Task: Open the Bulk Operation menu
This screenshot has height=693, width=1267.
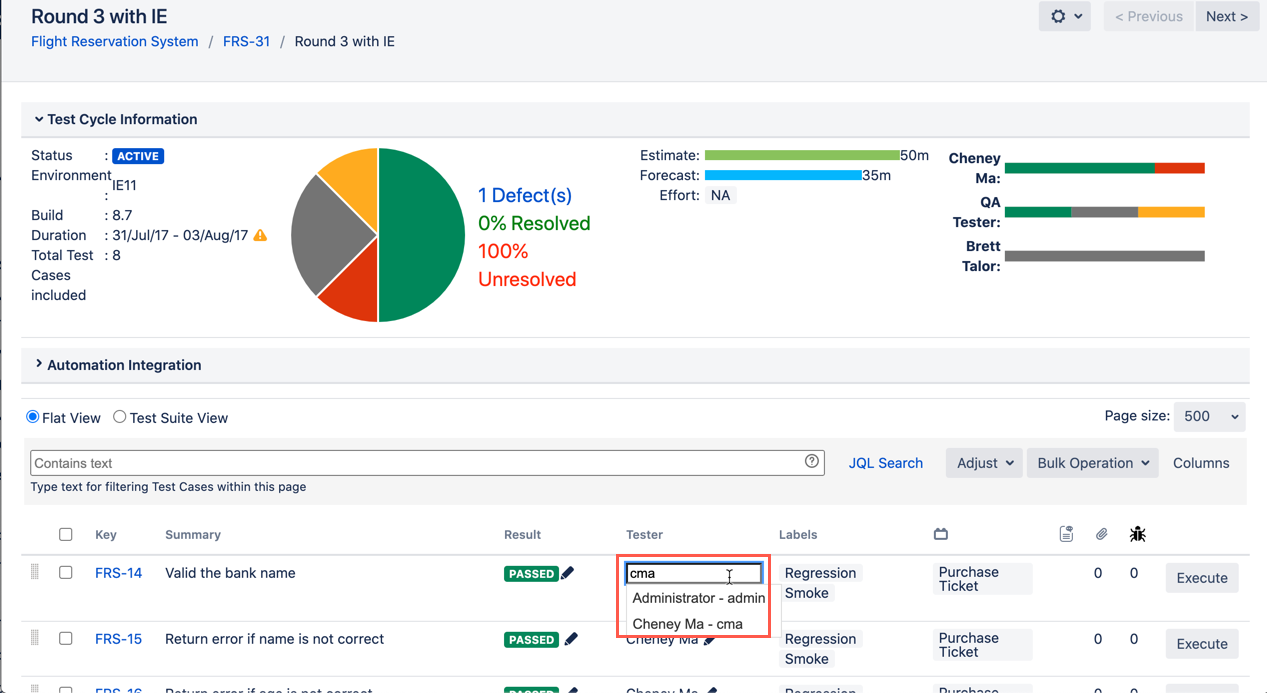Action: click(1092, 463)
